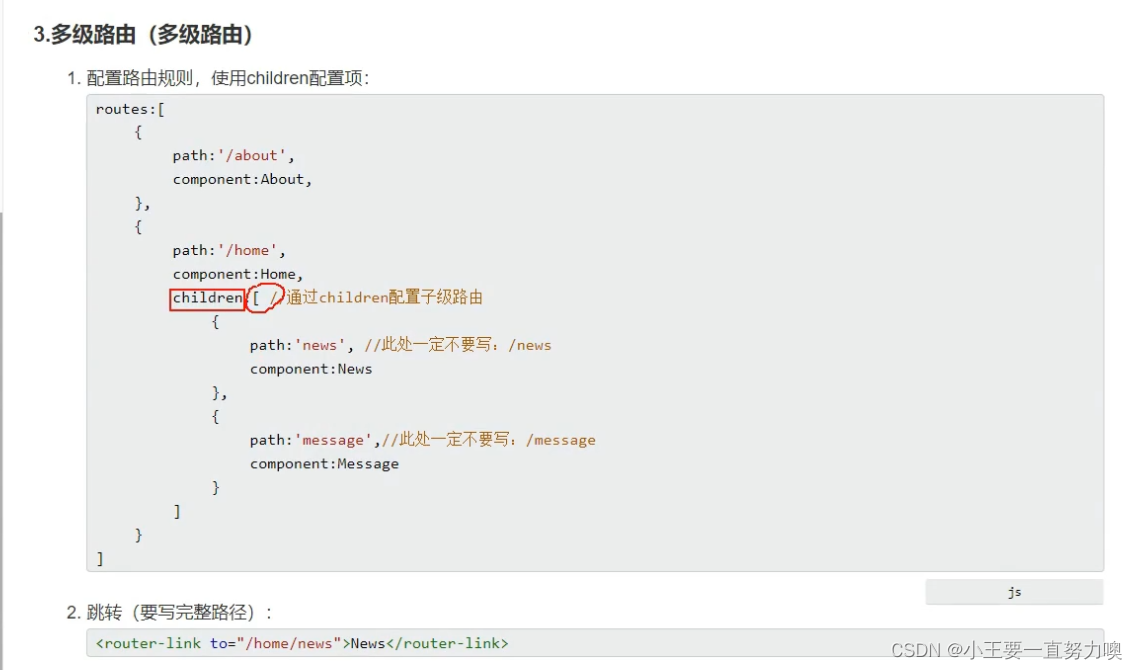Screen dimensions: 1137x670
Task: Click the to="/home/news" attribute in router-link code
Action: pyautogui.click(x=276, y=644)
